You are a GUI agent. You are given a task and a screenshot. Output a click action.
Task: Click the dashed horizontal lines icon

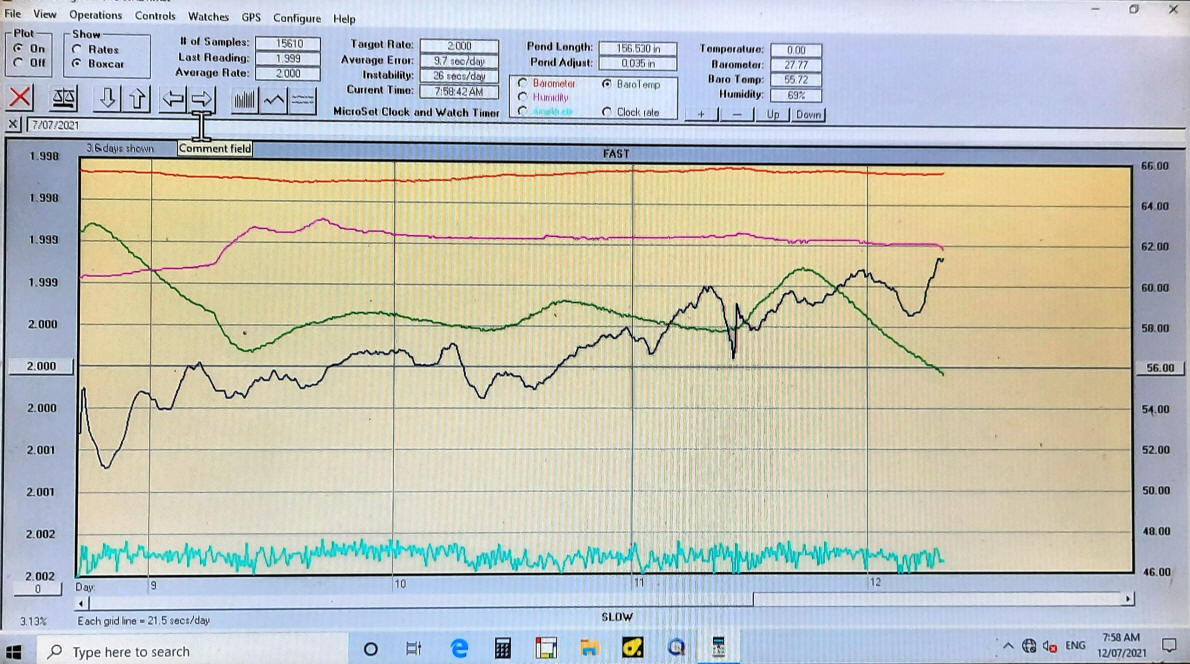pyautogui.click(x=302, y=99)
